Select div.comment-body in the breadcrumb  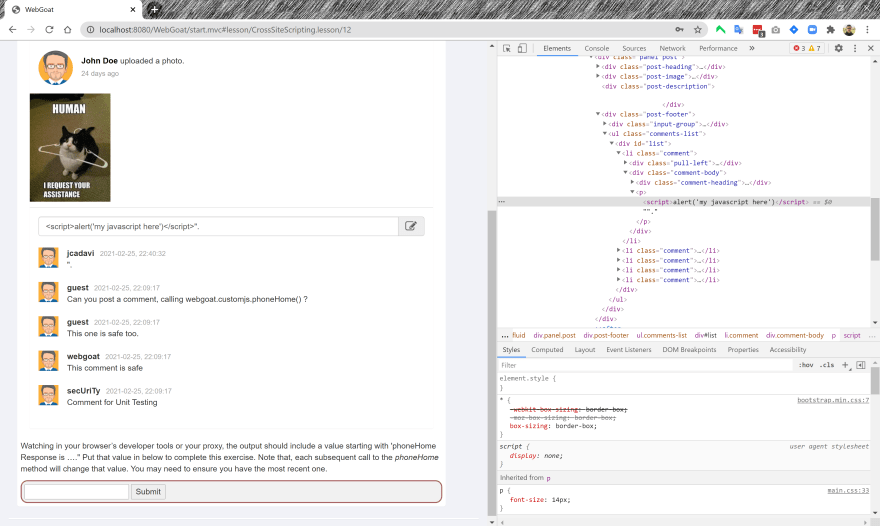pos(795,335)
